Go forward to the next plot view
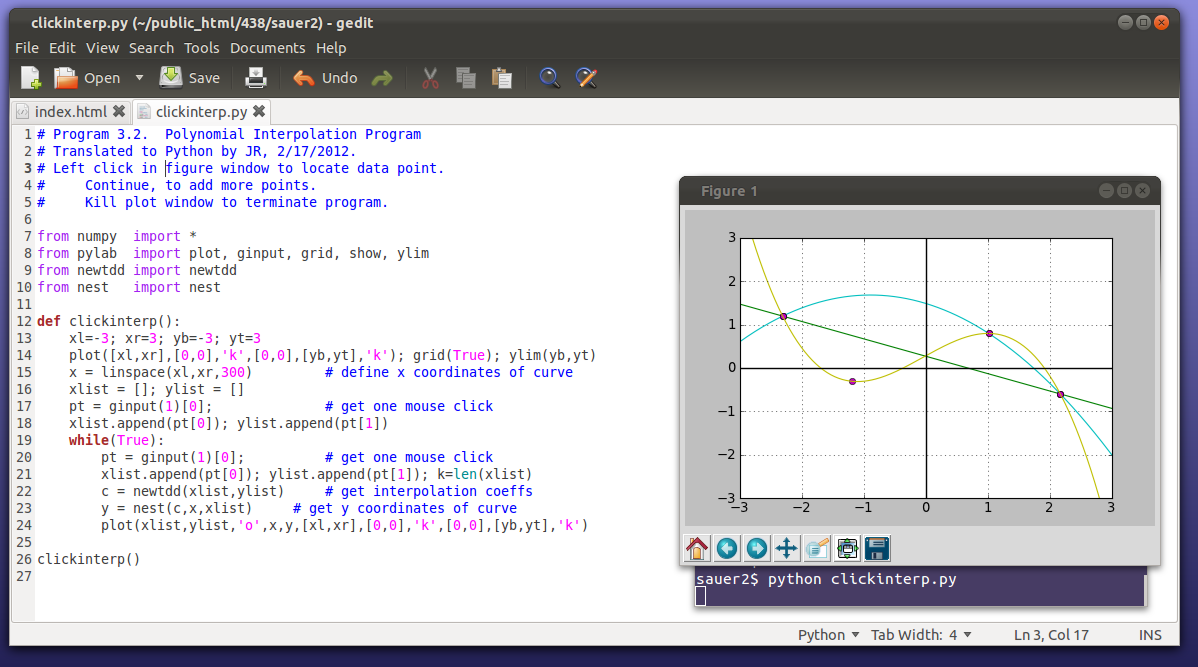Screen dimensions: 1198x667 pyautogui.click(x=756, y=548)
